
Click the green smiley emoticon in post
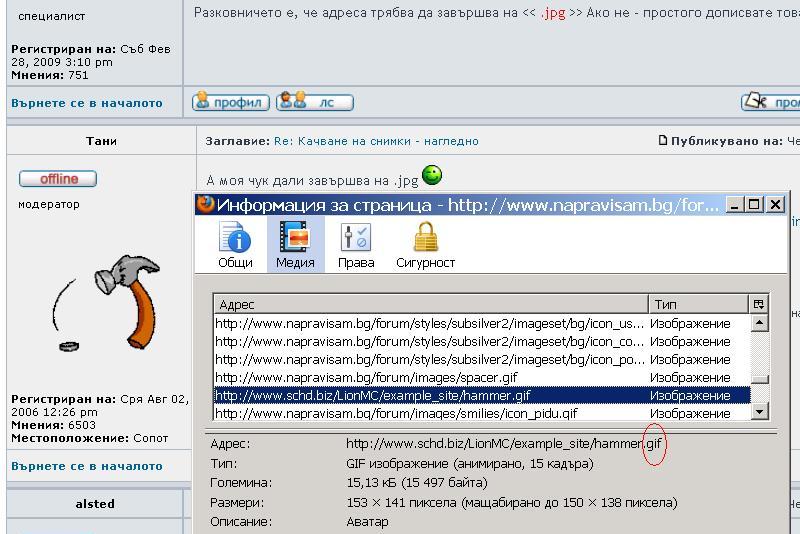coord(432,175)
